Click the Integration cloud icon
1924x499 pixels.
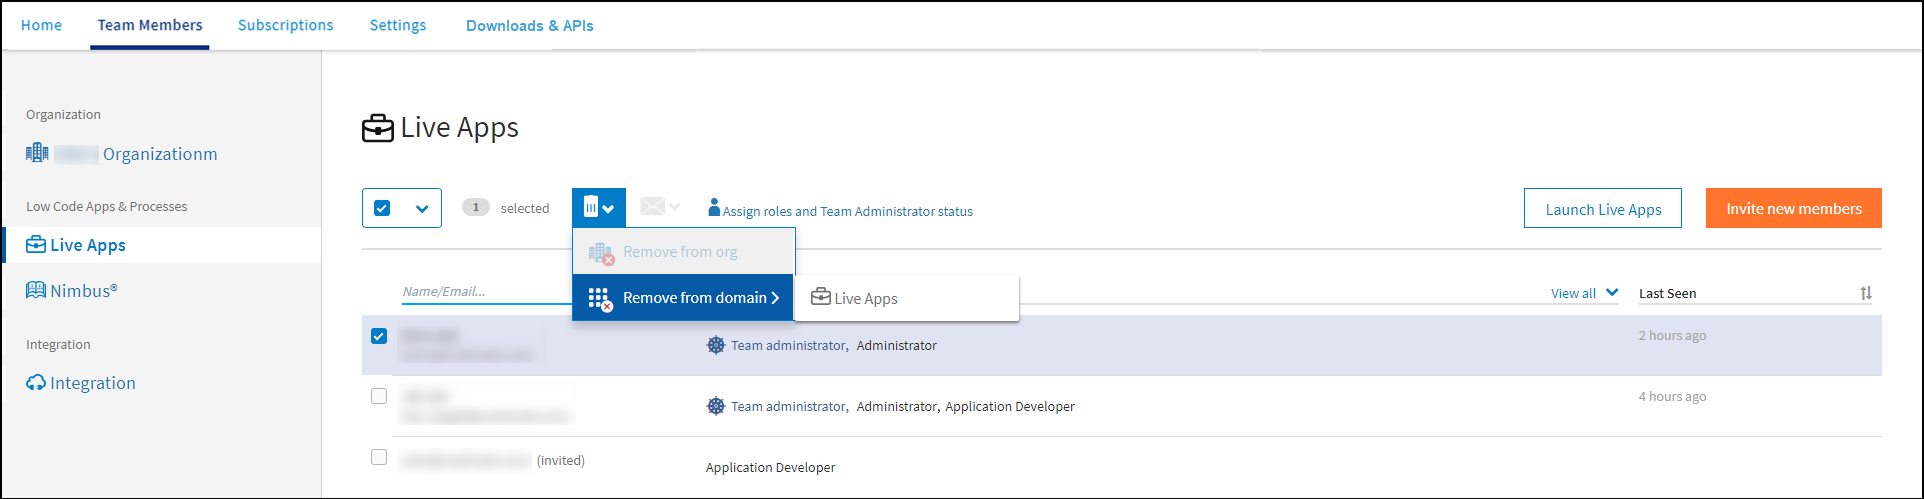click(36, 383)
